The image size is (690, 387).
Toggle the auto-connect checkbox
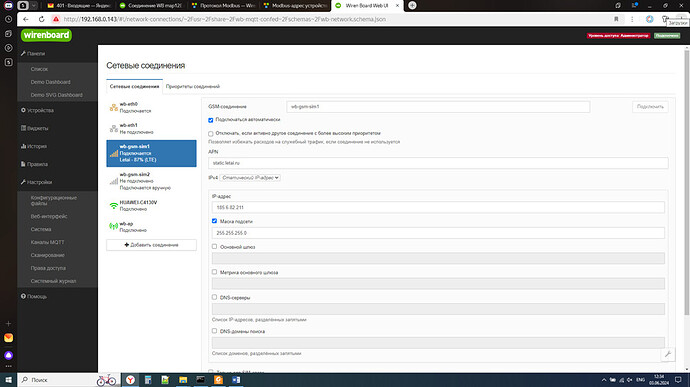pos(211,120)
